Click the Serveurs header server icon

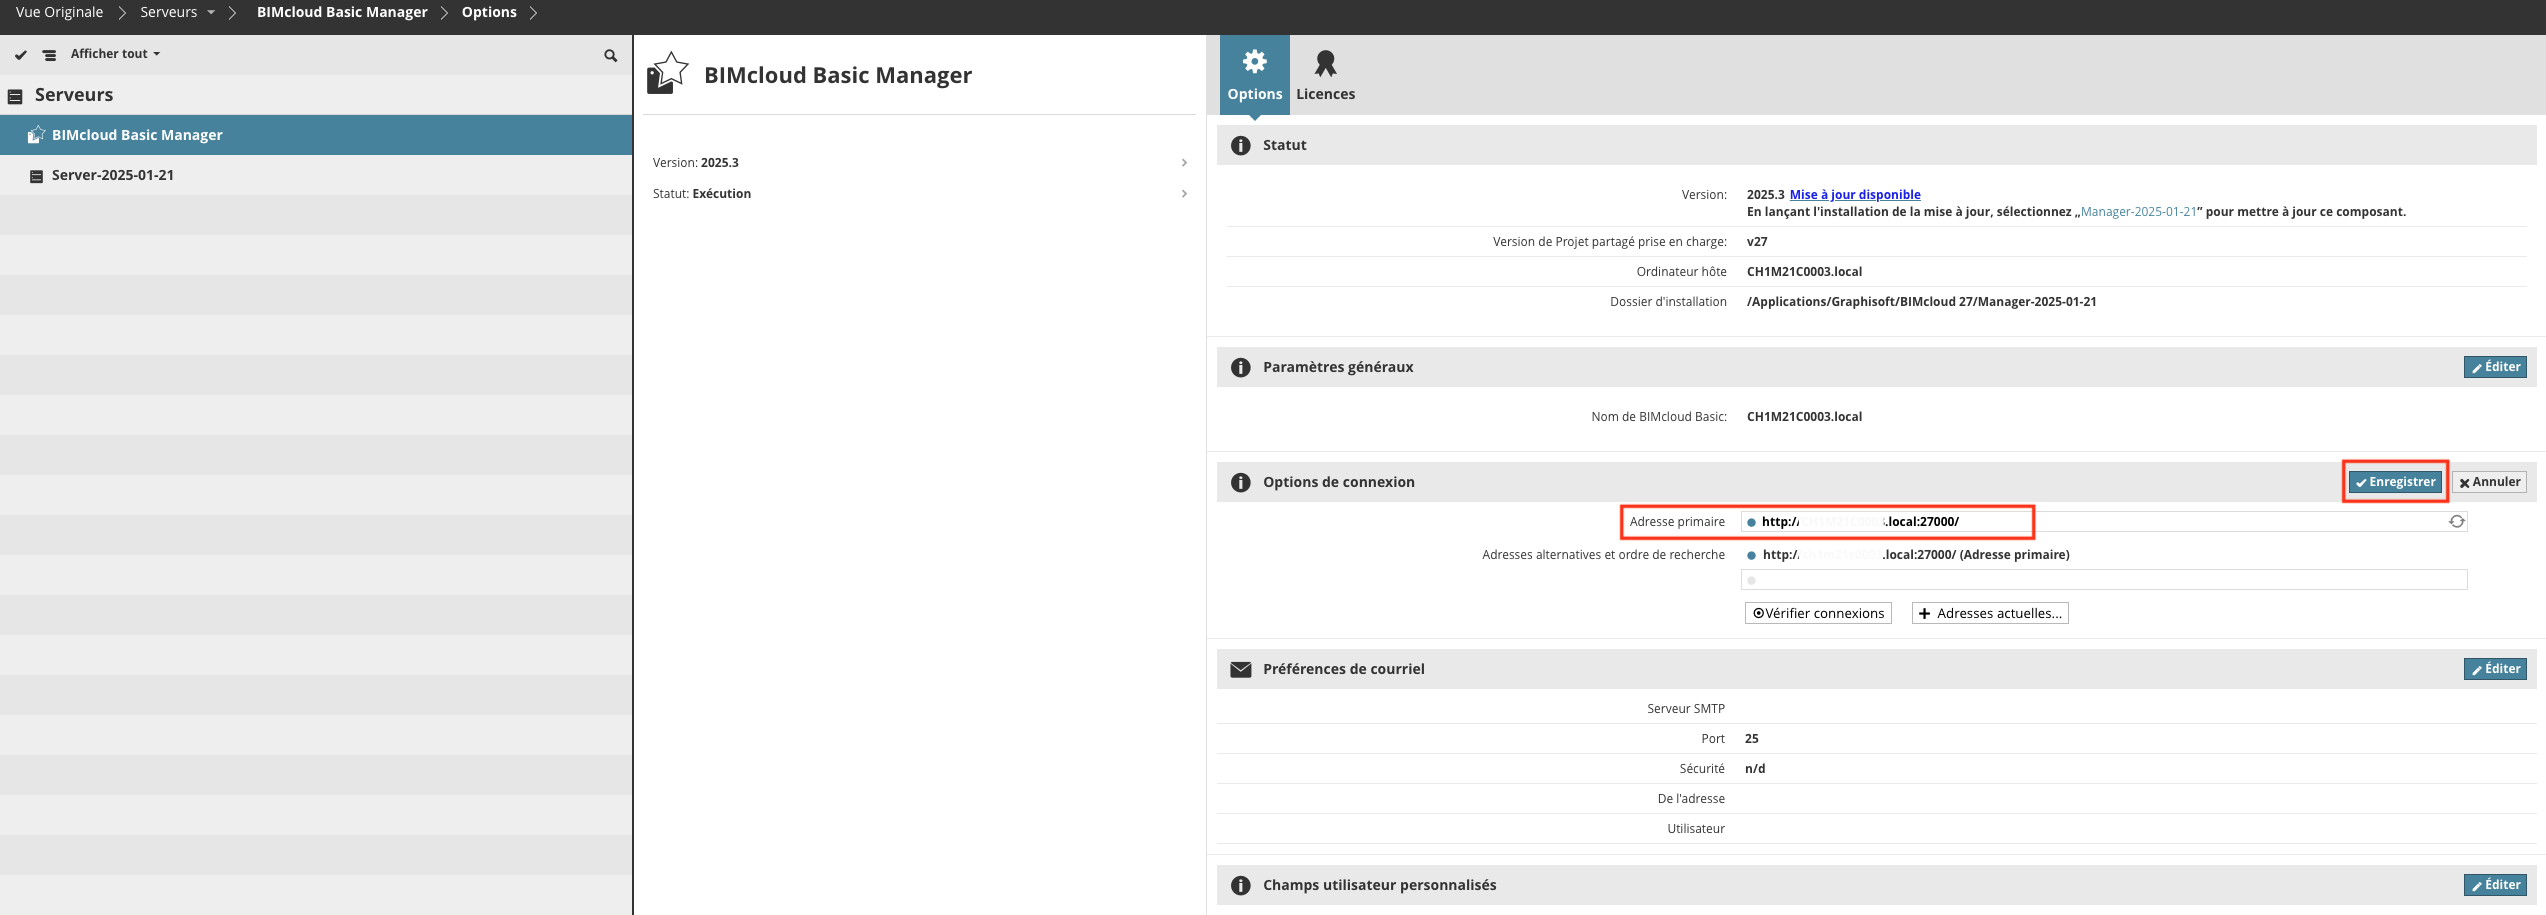point(15,96)
